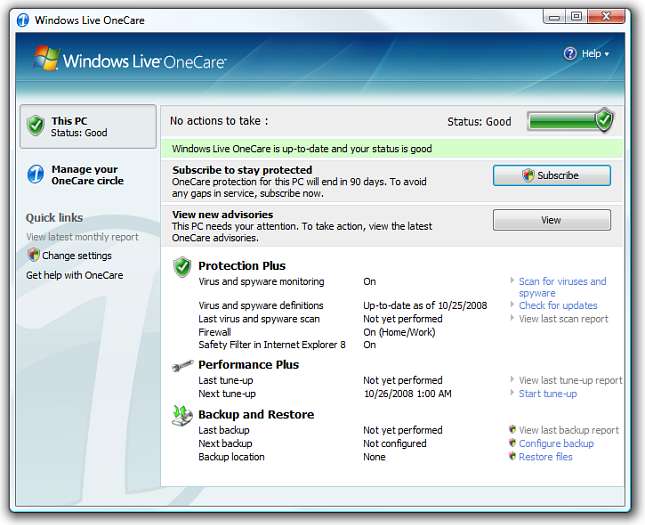Click arrow bullet beside View last scan report

(x=512, y=318)
